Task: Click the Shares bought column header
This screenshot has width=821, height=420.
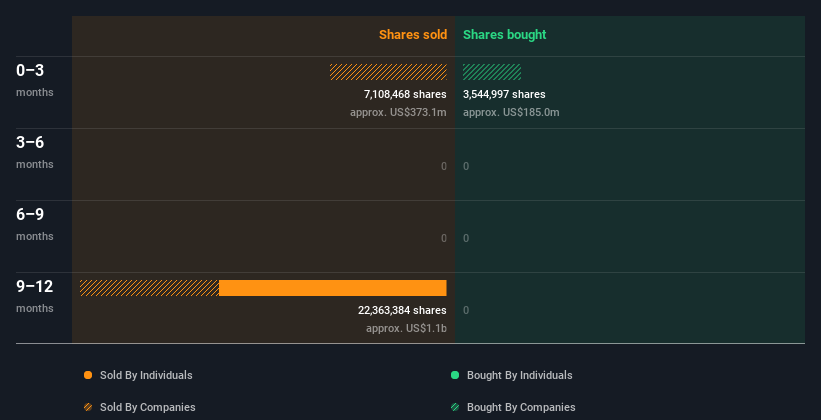Action: point(504,35)
